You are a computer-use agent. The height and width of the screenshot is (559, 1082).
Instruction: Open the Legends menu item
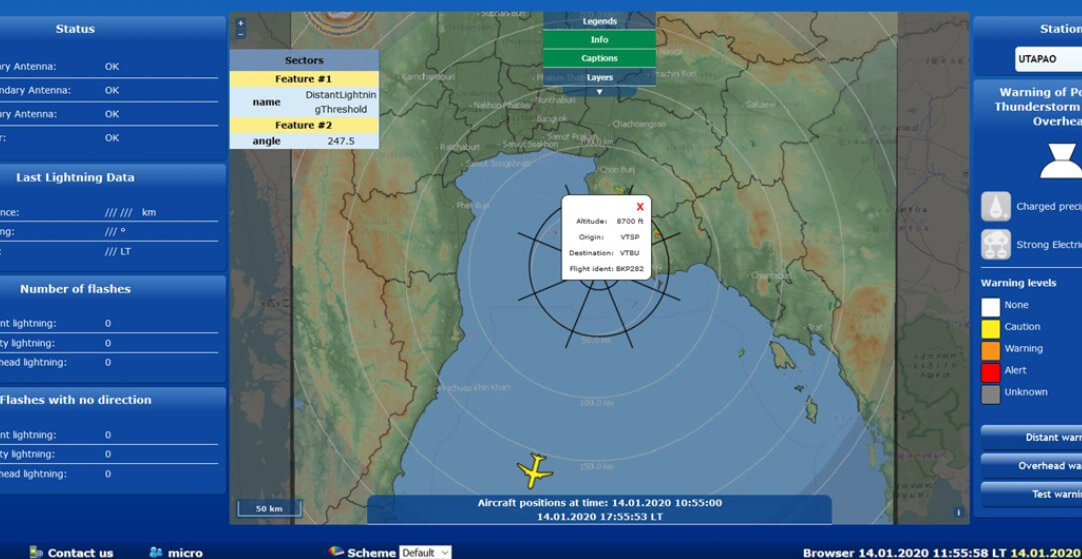599,21
